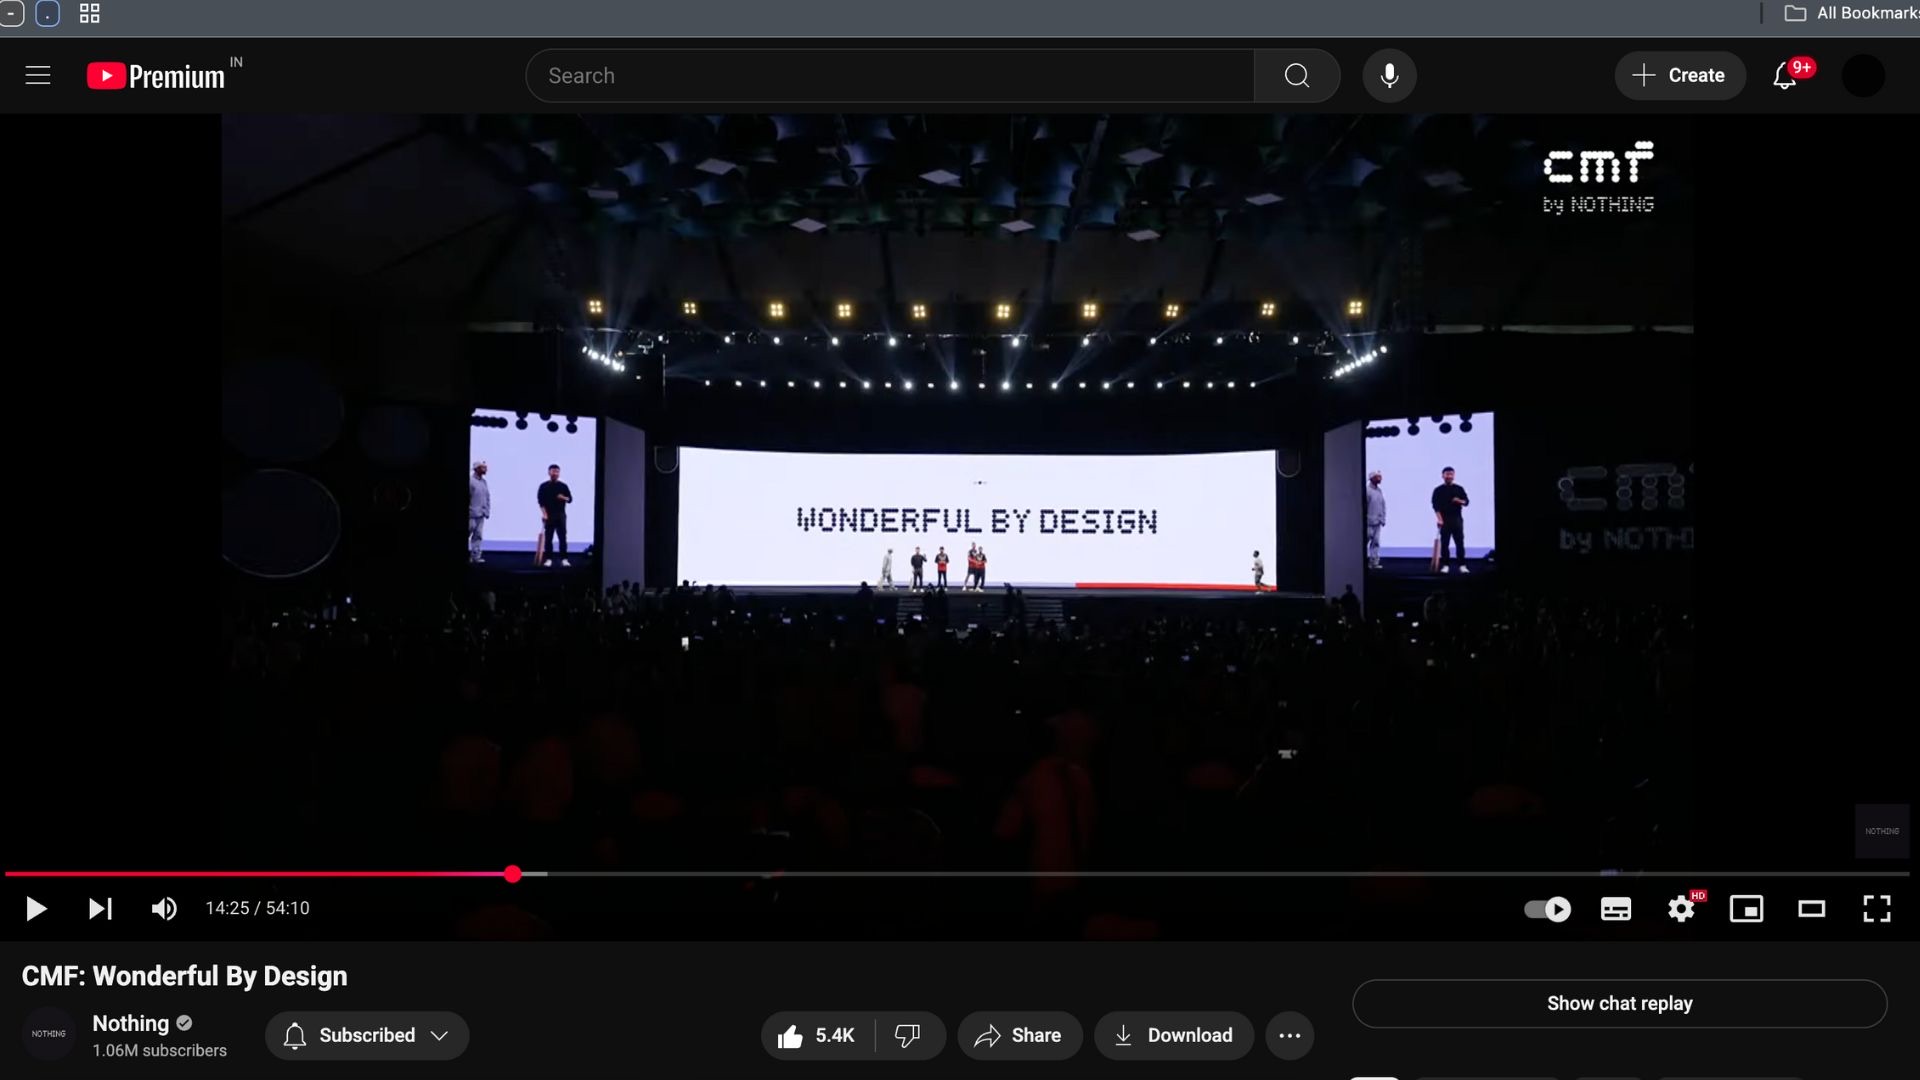Like the video with 5.4K likes
Screen dimensions: 1920x1080
click(817, 1036)
